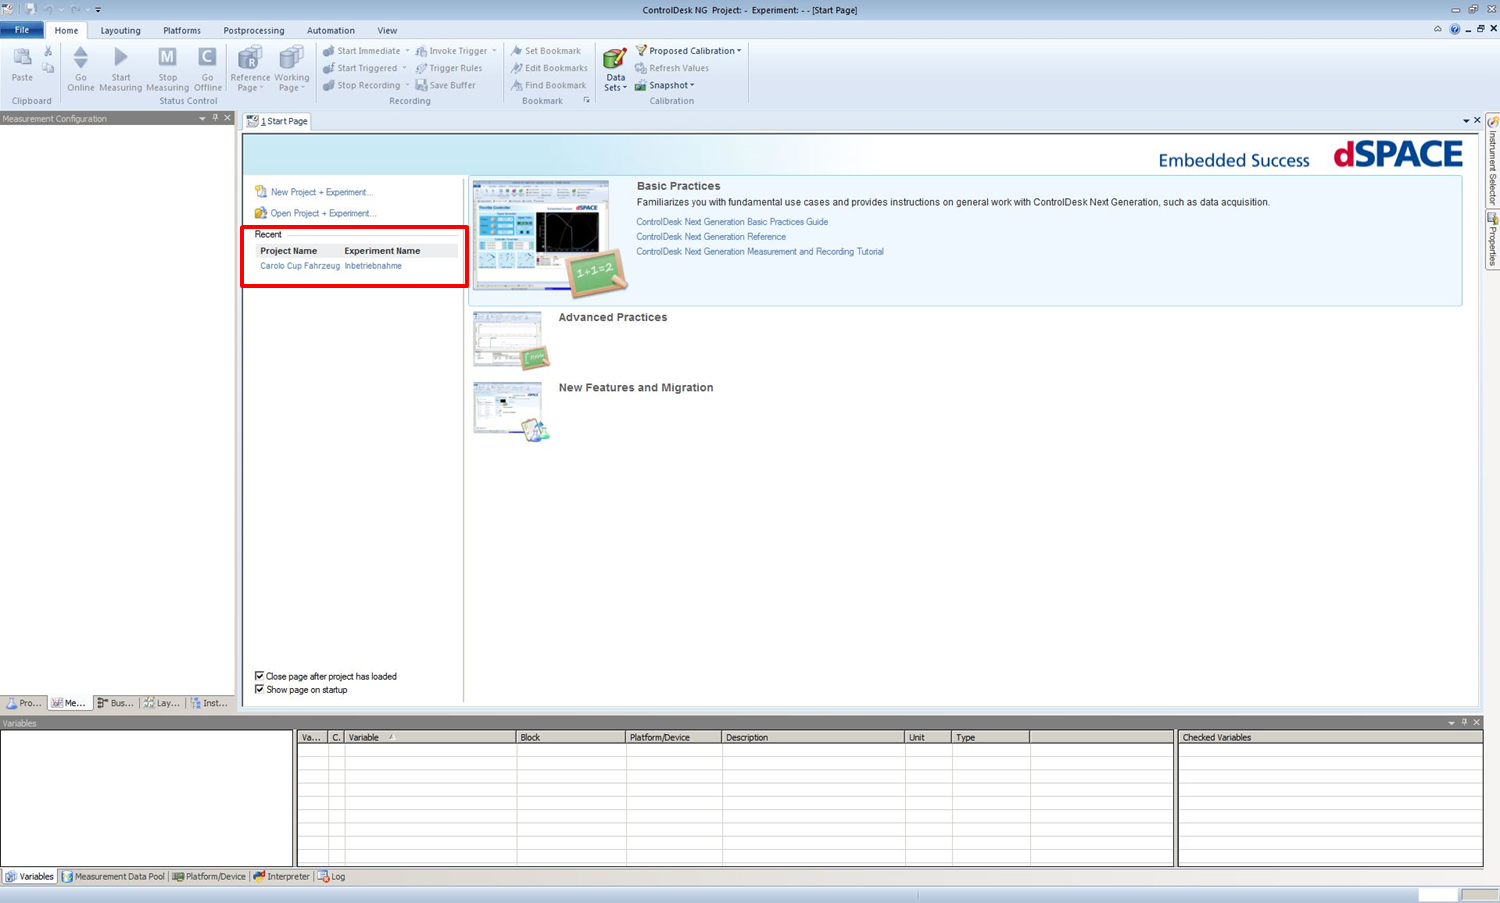Click the Start Measuring icon
The width and height of the screenshot is (1500, 903).
(x=120, y=58)
